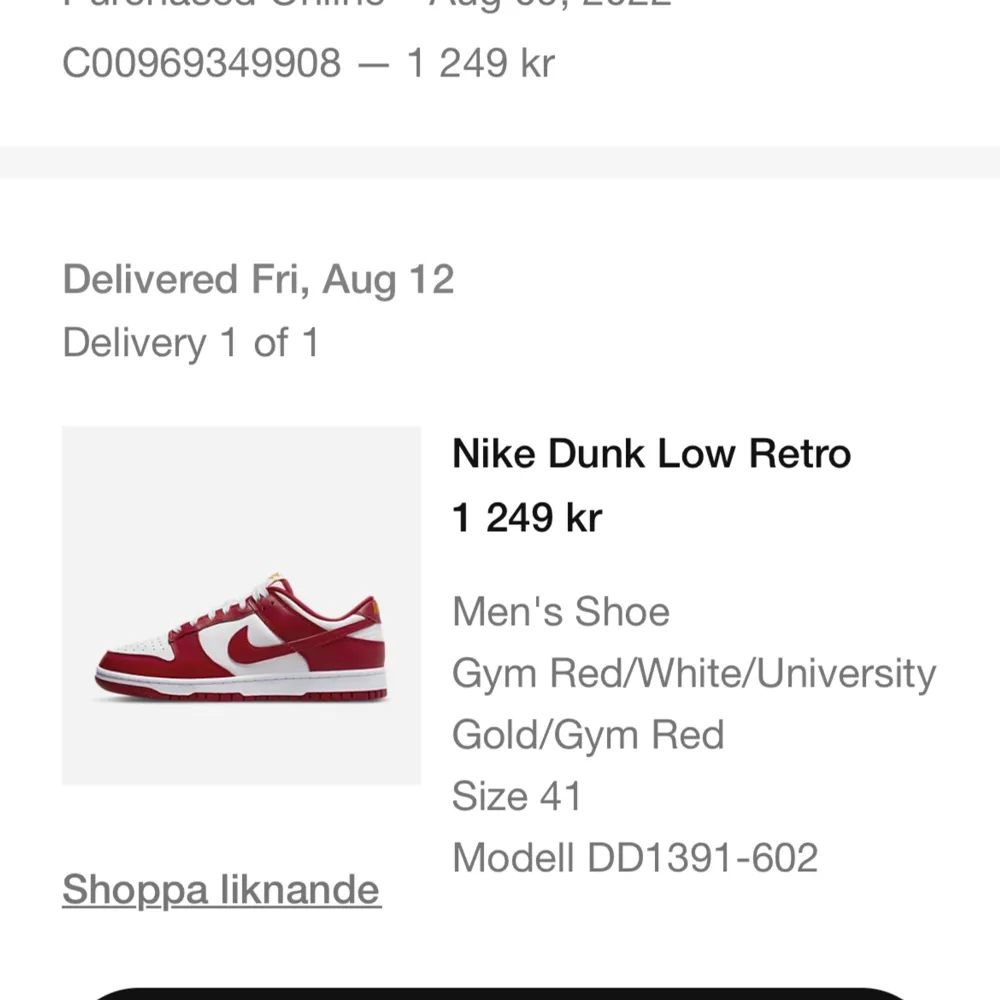
Task: Click the gray divider band between sections
Action: (500, 160)
